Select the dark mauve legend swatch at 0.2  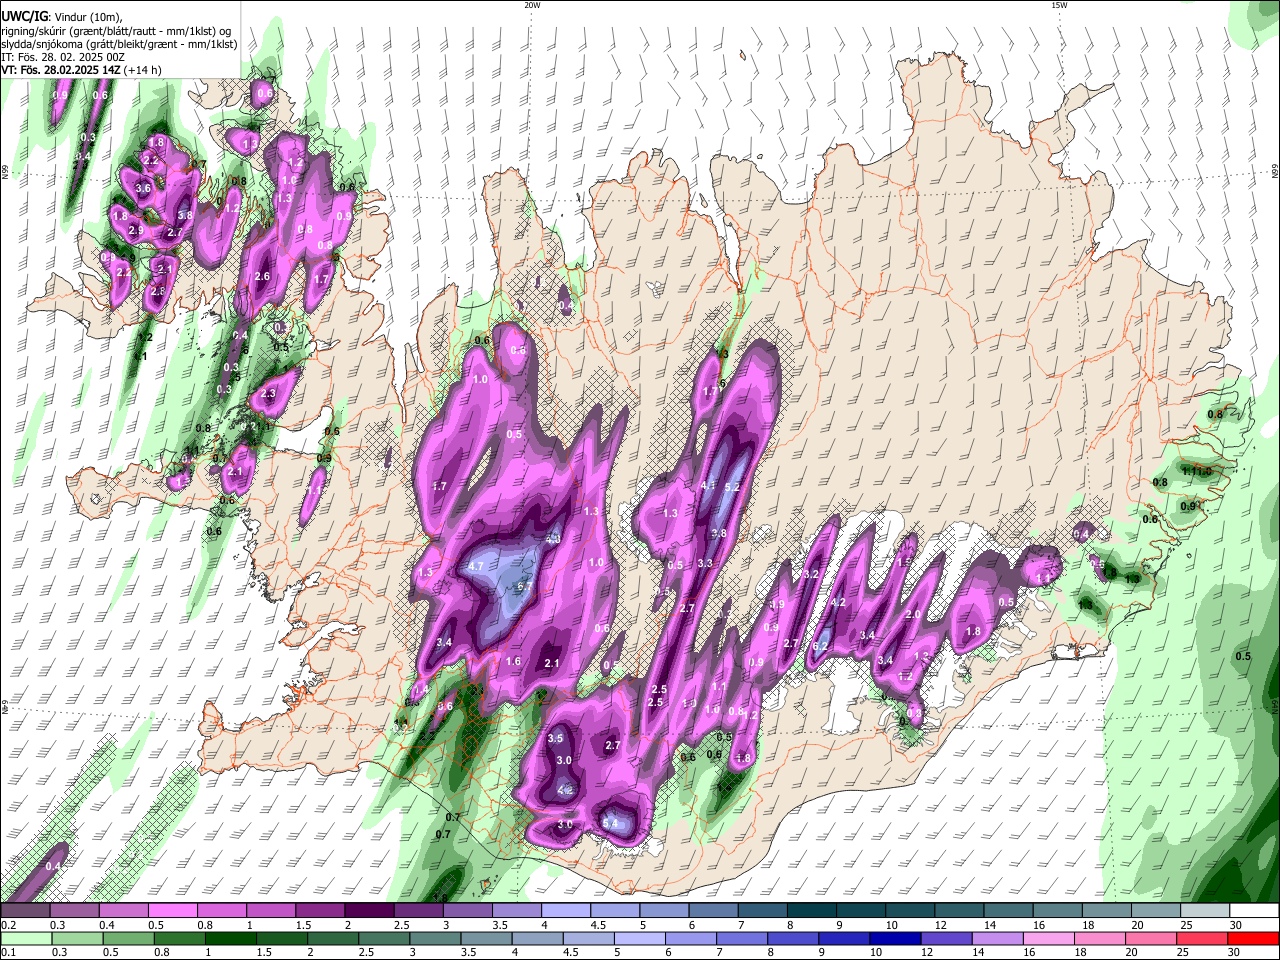click(x=25, y=911)
